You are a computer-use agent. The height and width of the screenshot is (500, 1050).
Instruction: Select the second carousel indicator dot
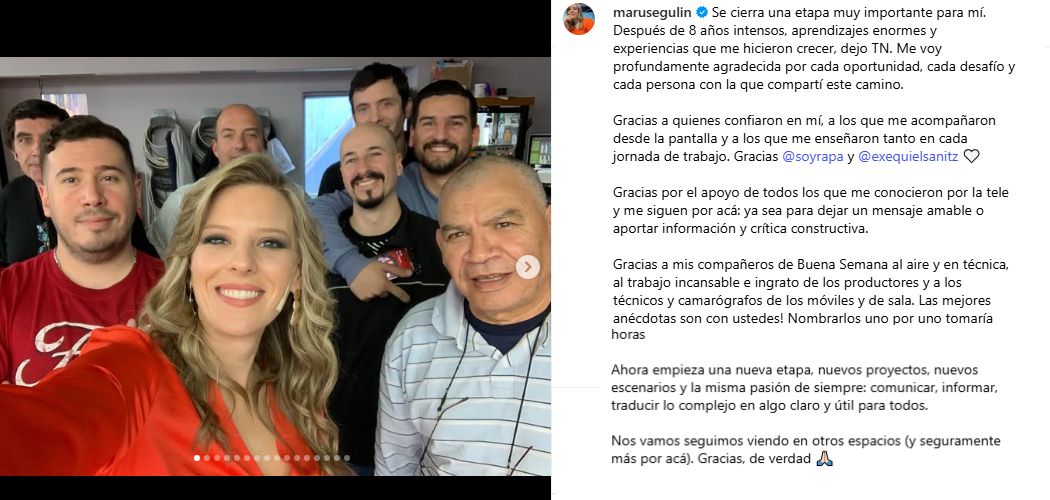pos(207,458)
